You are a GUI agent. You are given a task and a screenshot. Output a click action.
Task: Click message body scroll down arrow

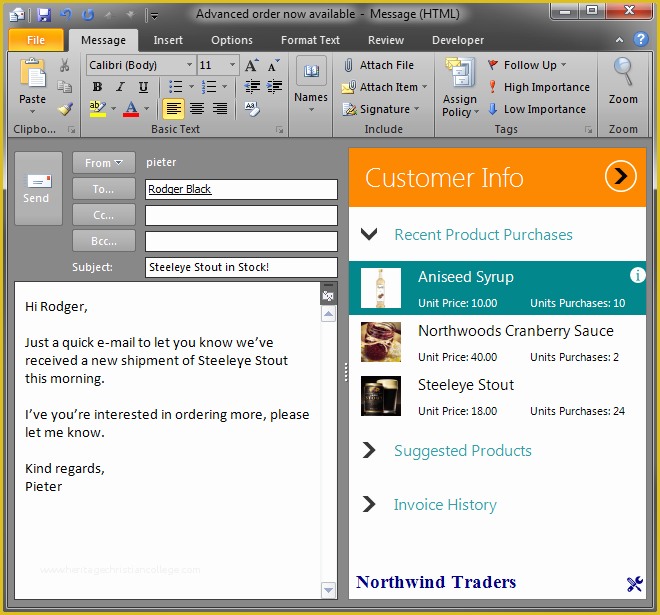click(x=328, y=590)
